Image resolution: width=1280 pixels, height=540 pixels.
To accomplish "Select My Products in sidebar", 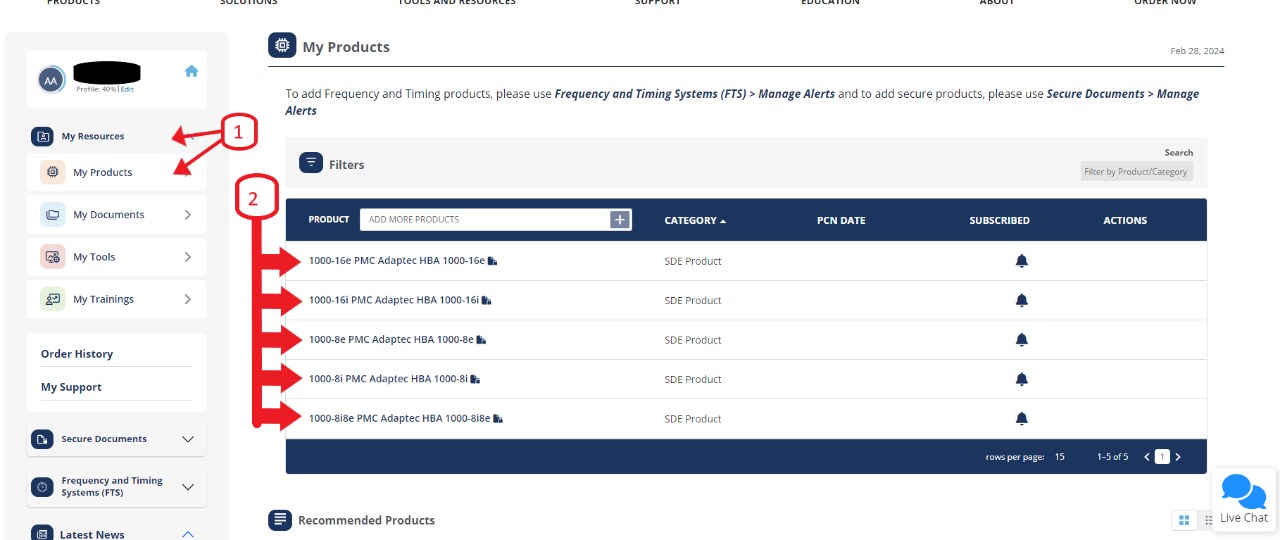I will (102, 172).
